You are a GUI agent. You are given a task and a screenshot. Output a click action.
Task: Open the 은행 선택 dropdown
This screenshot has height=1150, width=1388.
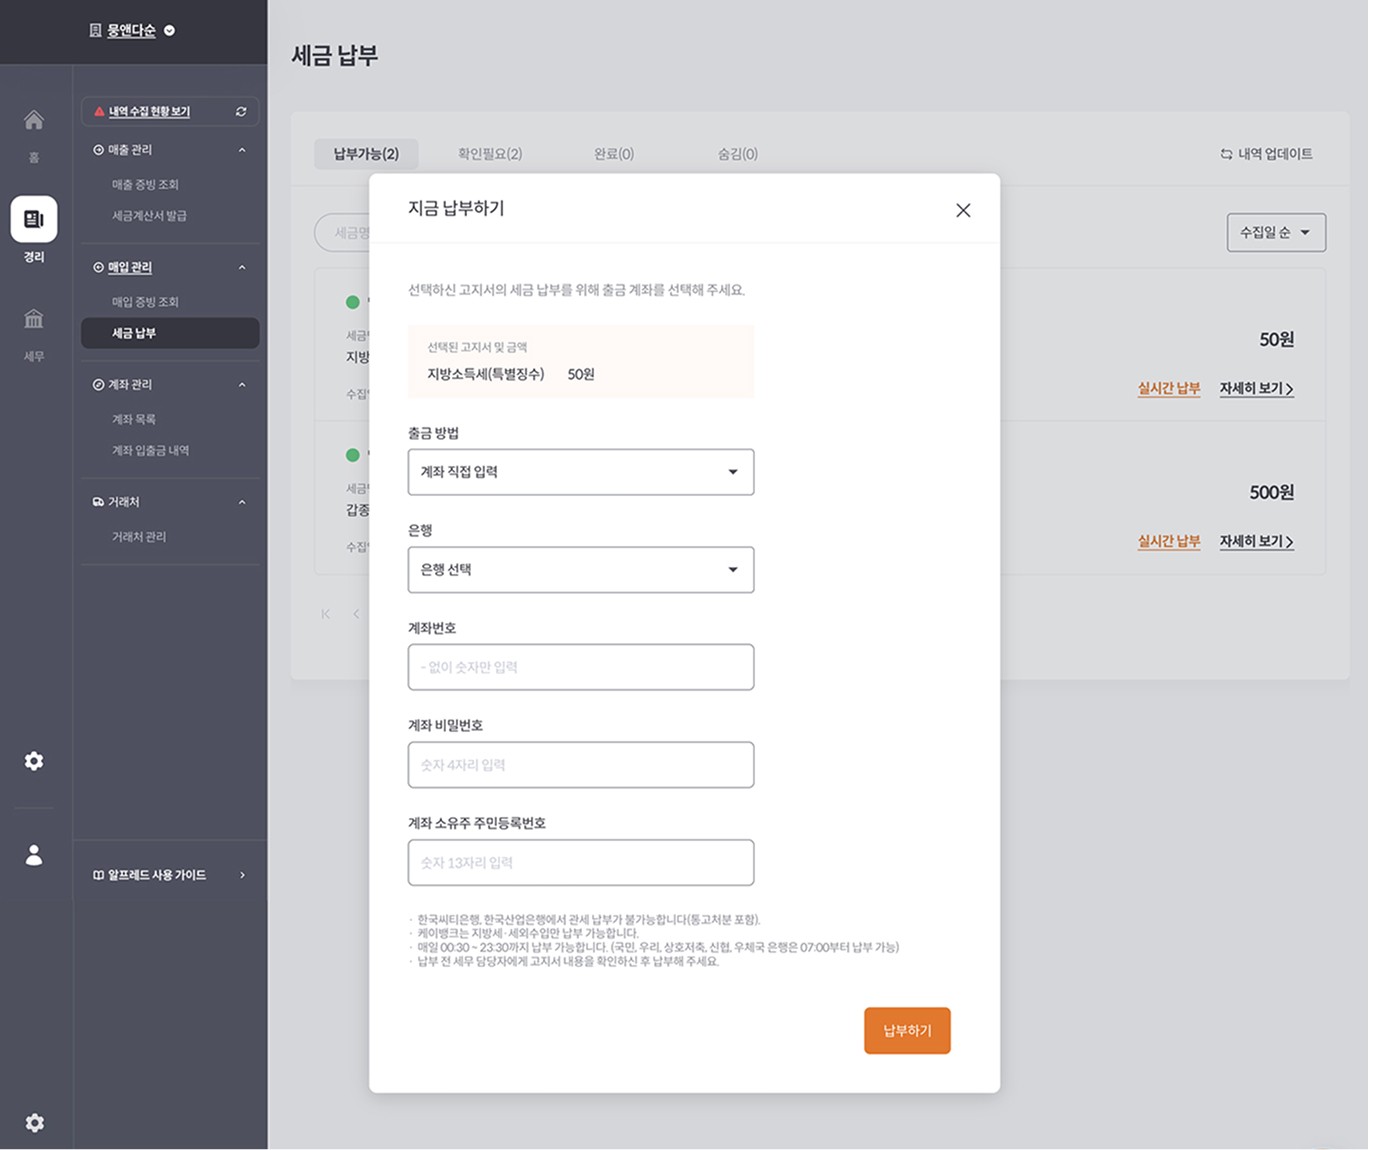tap(580, 569)
